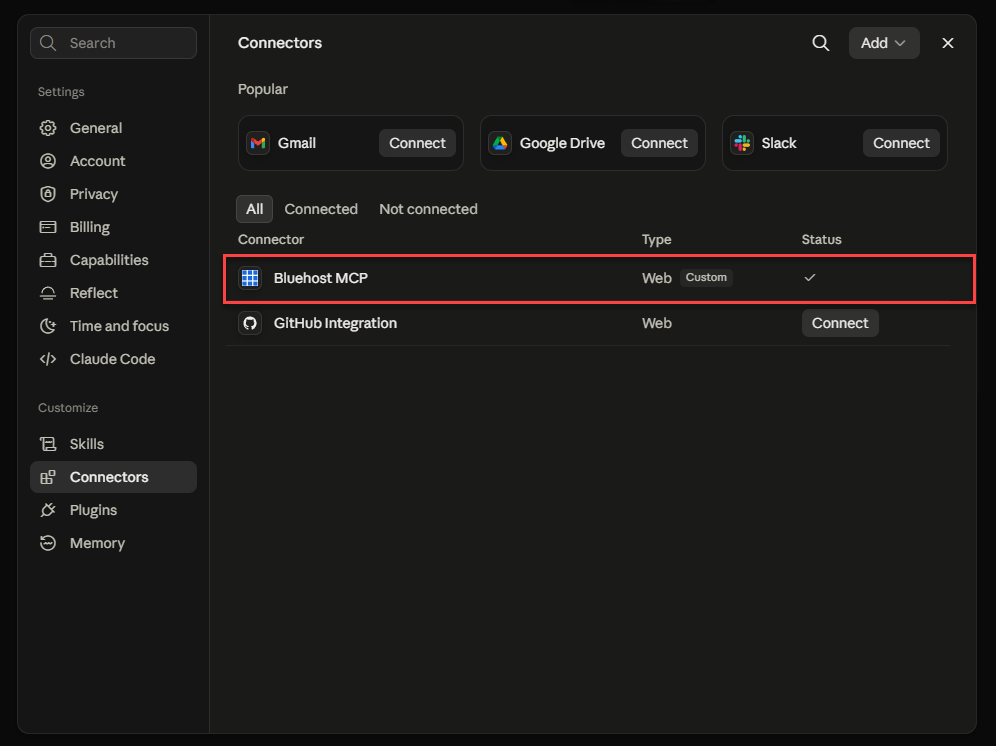Click the Google Drive card label
The width and height of the screenshot is (996, 746).
point(562,143)
